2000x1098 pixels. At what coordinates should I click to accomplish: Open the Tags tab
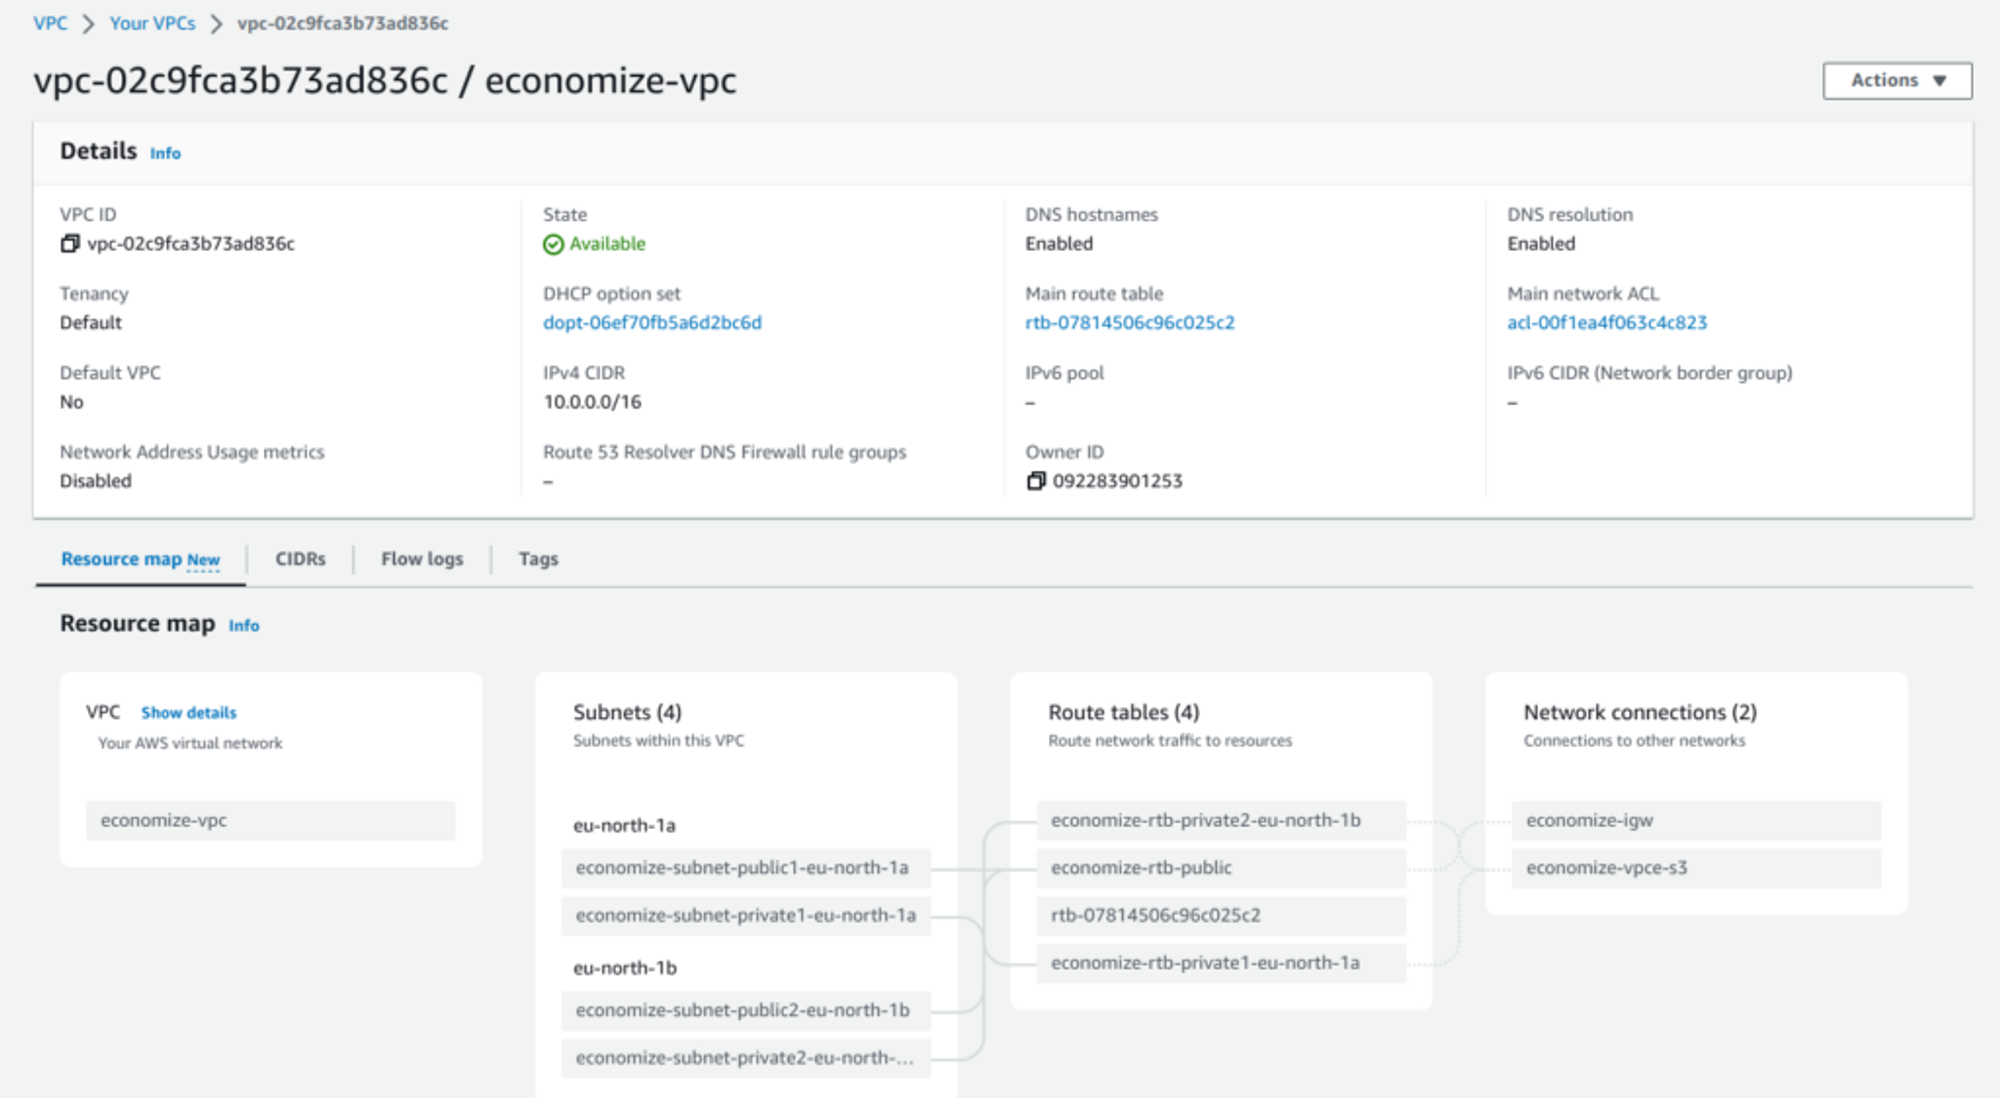click(537, 559)
